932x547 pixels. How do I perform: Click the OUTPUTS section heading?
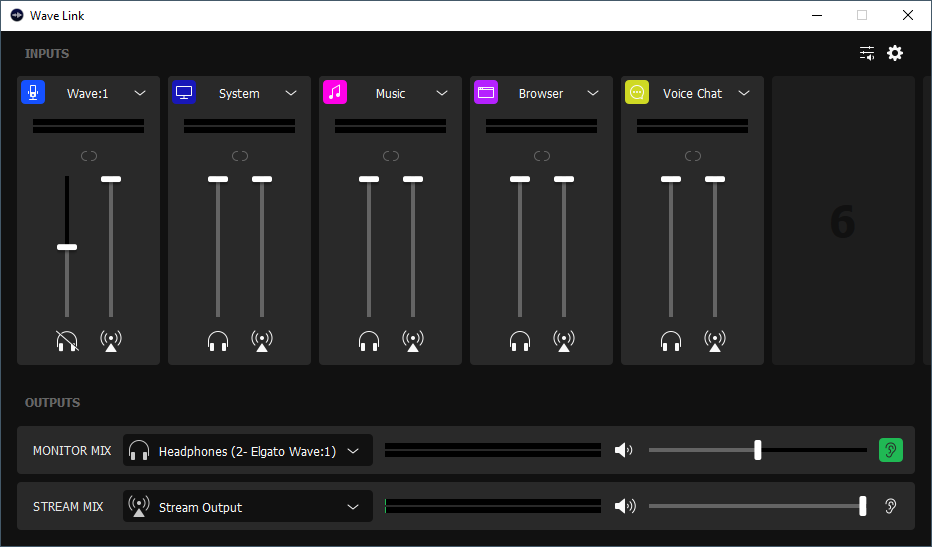52,403
